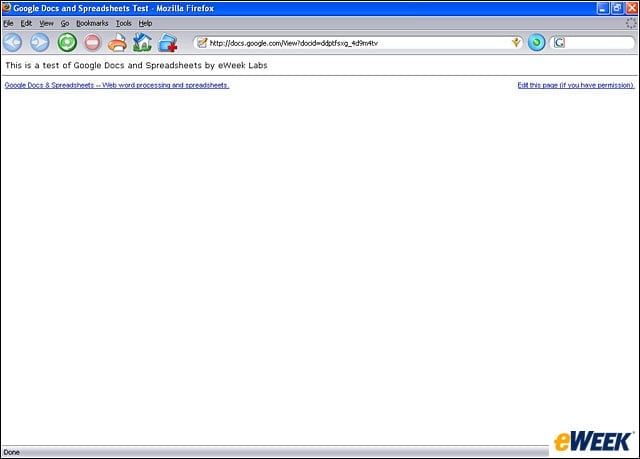Open the address bar history dropdown arrow
Image resolution: width=640 pixels, height=459 pixels.
tap(516, 42)
